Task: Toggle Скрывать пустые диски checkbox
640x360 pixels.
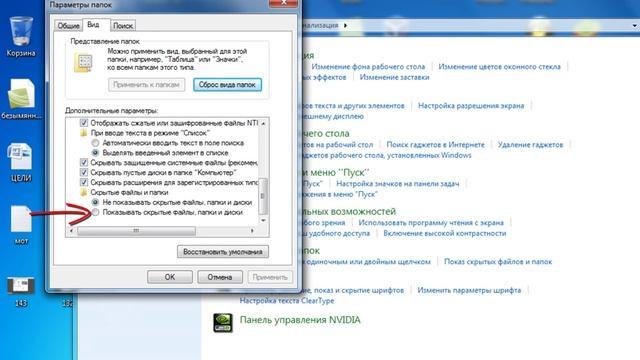Action: click(x=84, y=172)
